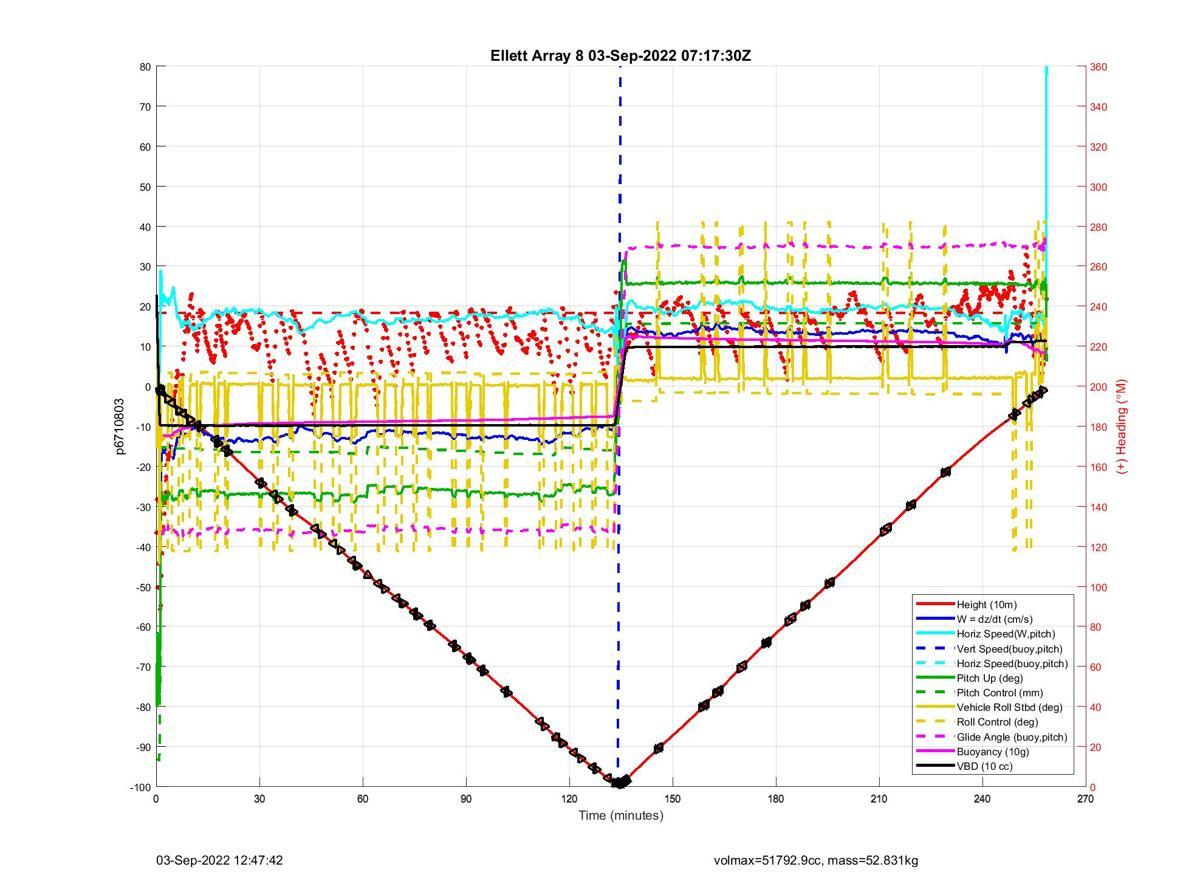Click the black line sample for VBD

[934, 767]
